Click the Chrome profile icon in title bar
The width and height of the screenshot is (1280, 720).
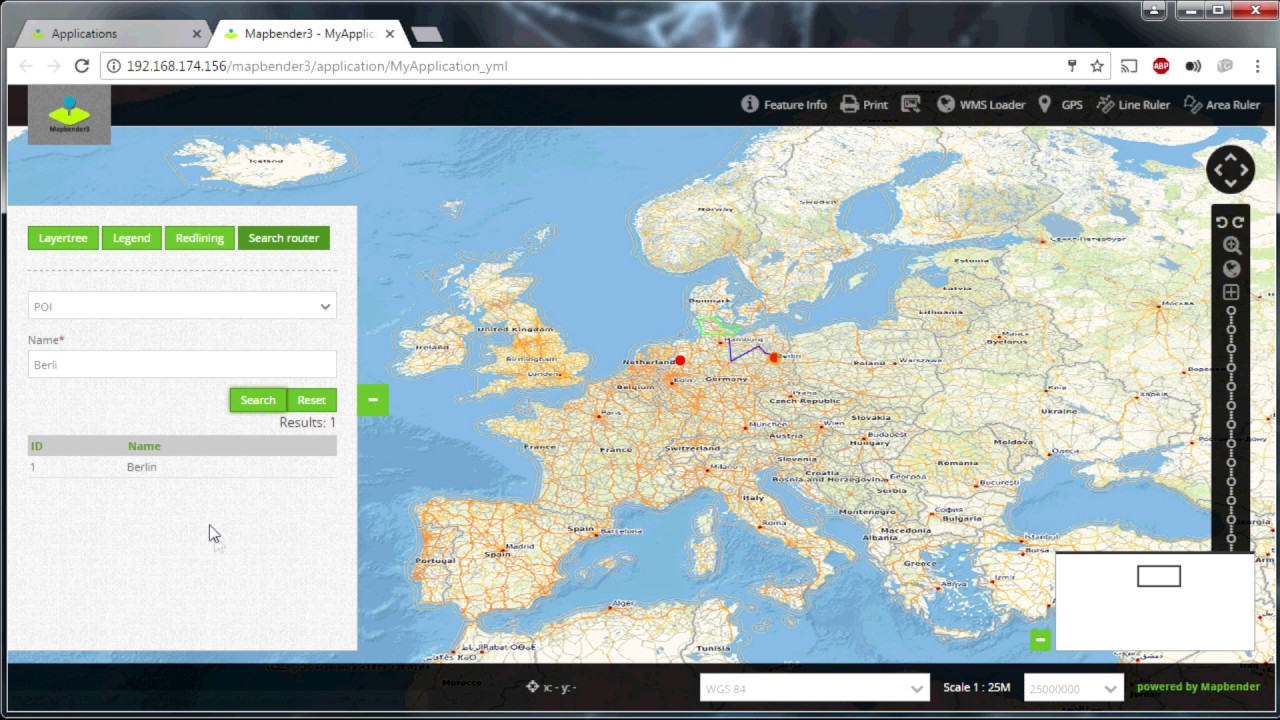(1156, 10)
